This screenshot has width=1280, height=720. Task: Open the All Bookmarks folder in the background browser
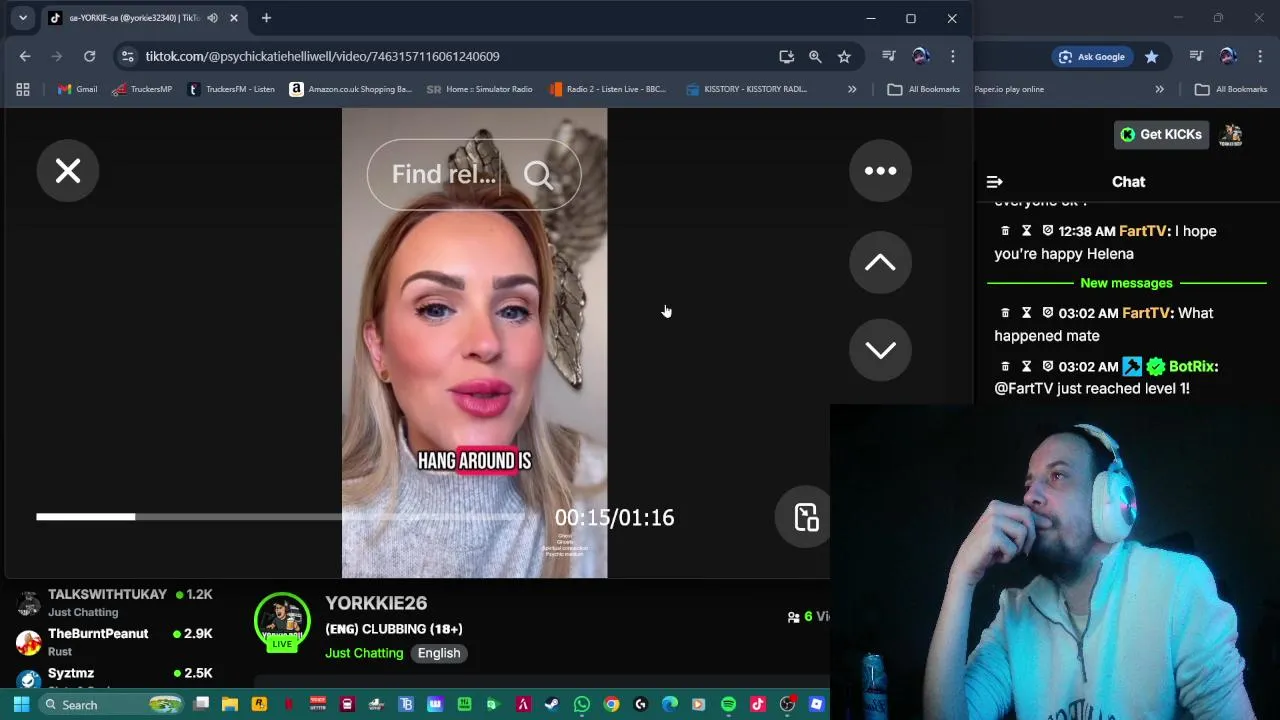tap(1231, 89)
